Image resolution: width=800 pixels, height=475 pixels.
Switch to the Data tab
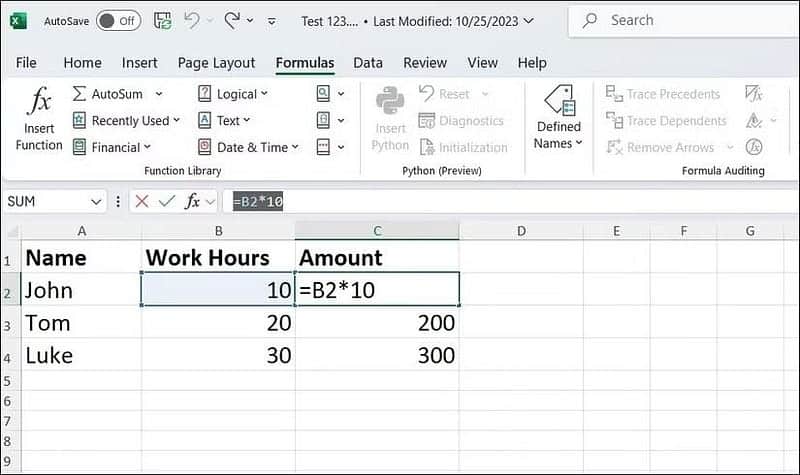[x=368, y=63]
